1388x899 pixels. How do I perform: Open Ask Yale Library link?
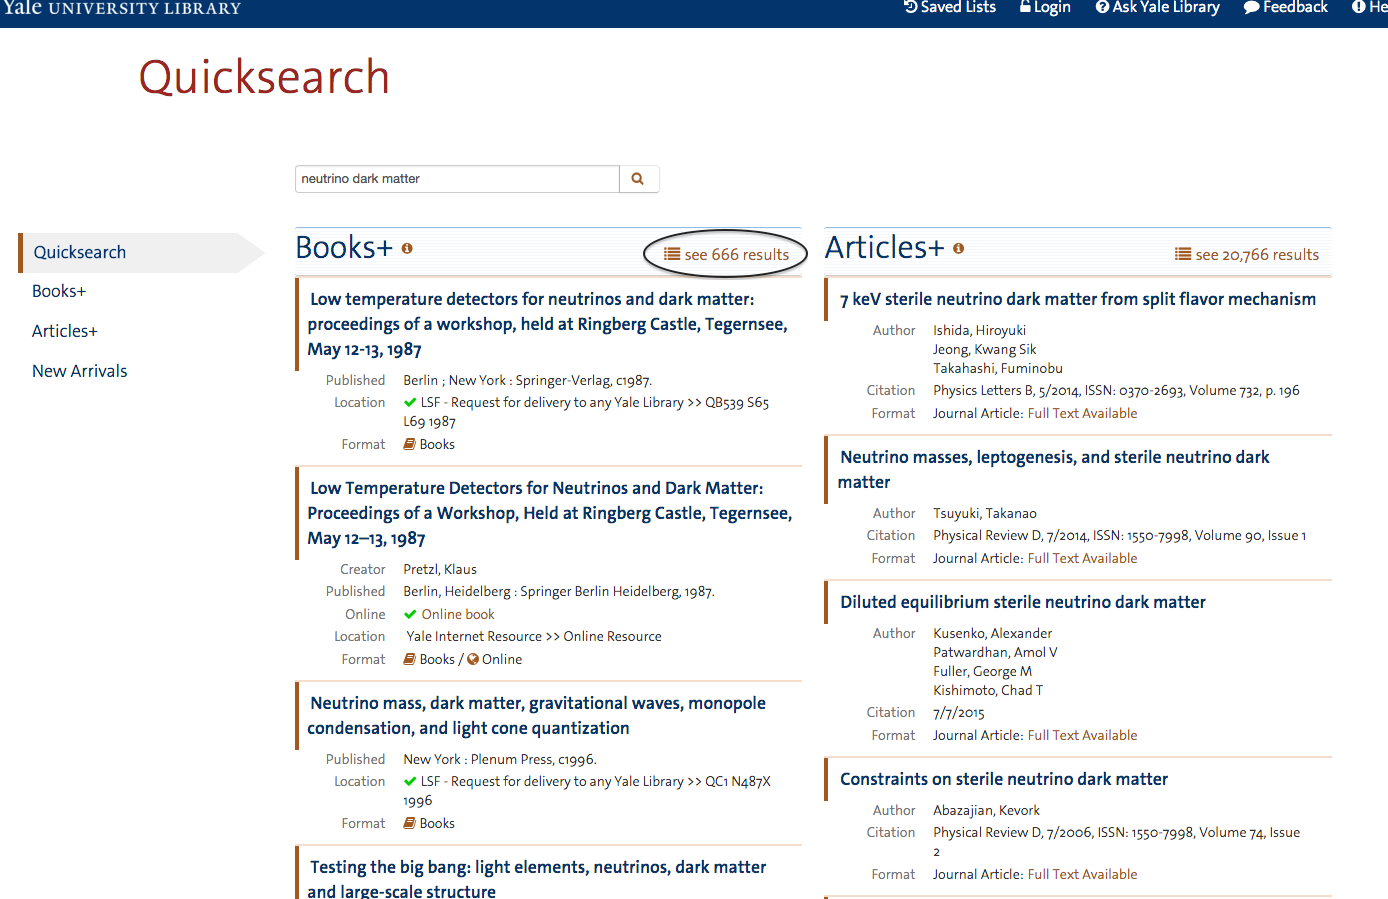[1158, 7]
